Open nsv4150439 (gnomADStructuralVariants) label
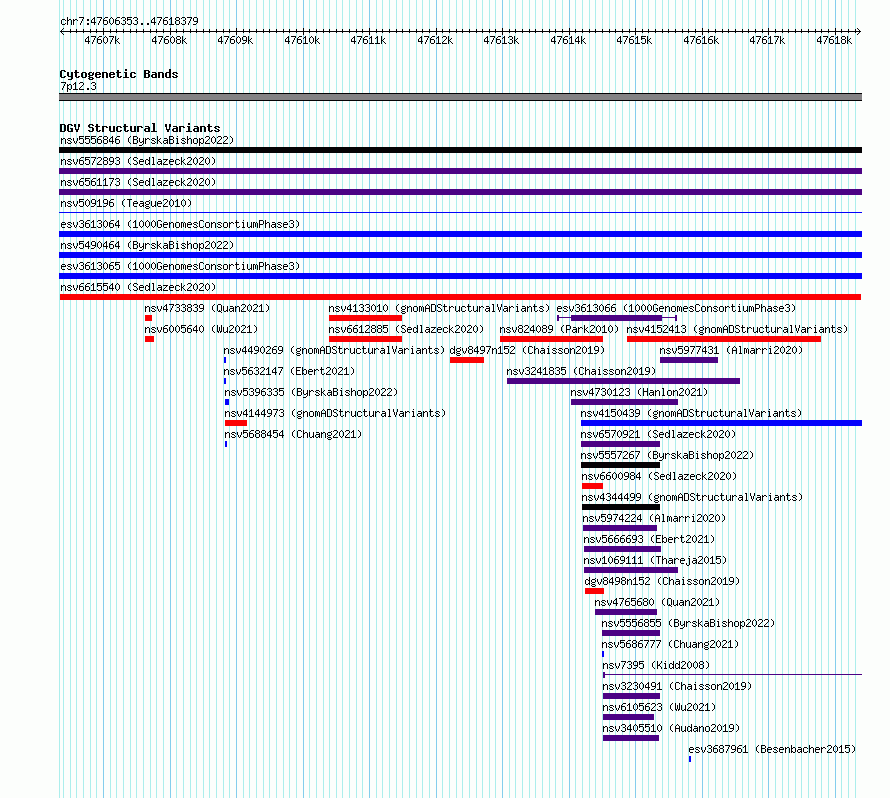 coord(691,413)
